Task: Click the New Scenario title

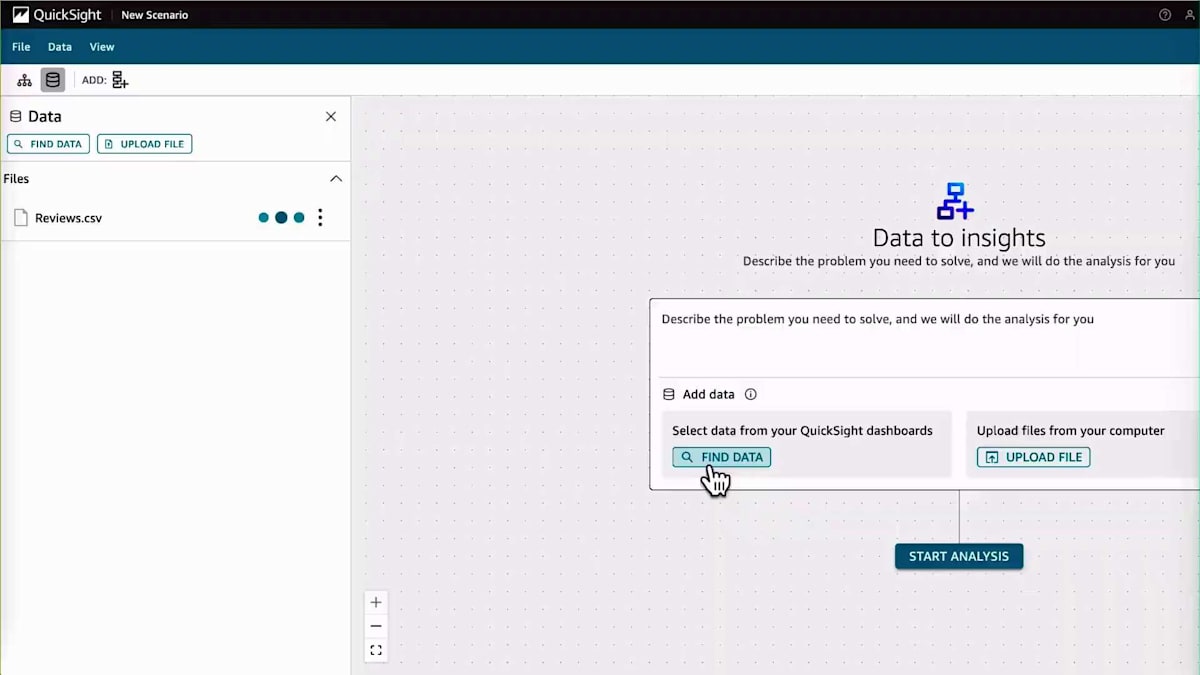Action: point(155,15)
